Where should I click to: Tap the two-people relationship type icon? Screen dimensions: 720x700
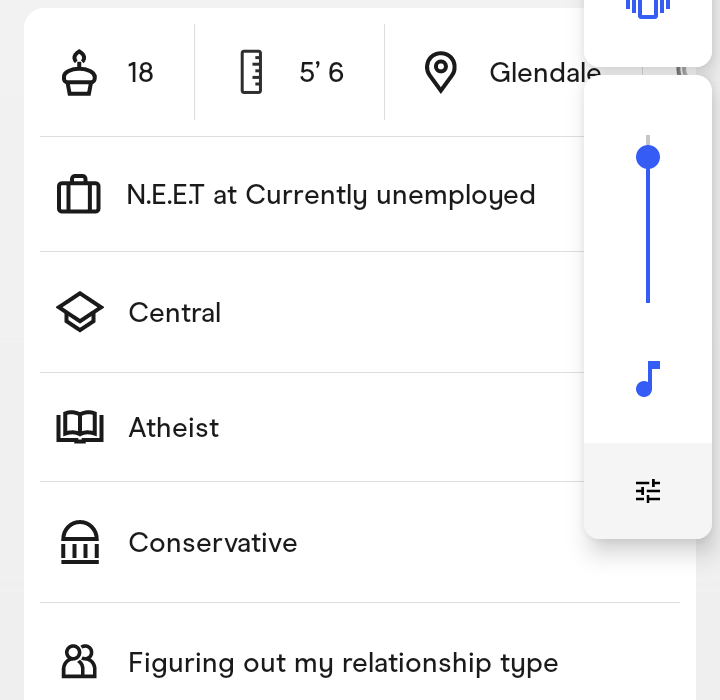pyautogui.click(x=79, y=662)
